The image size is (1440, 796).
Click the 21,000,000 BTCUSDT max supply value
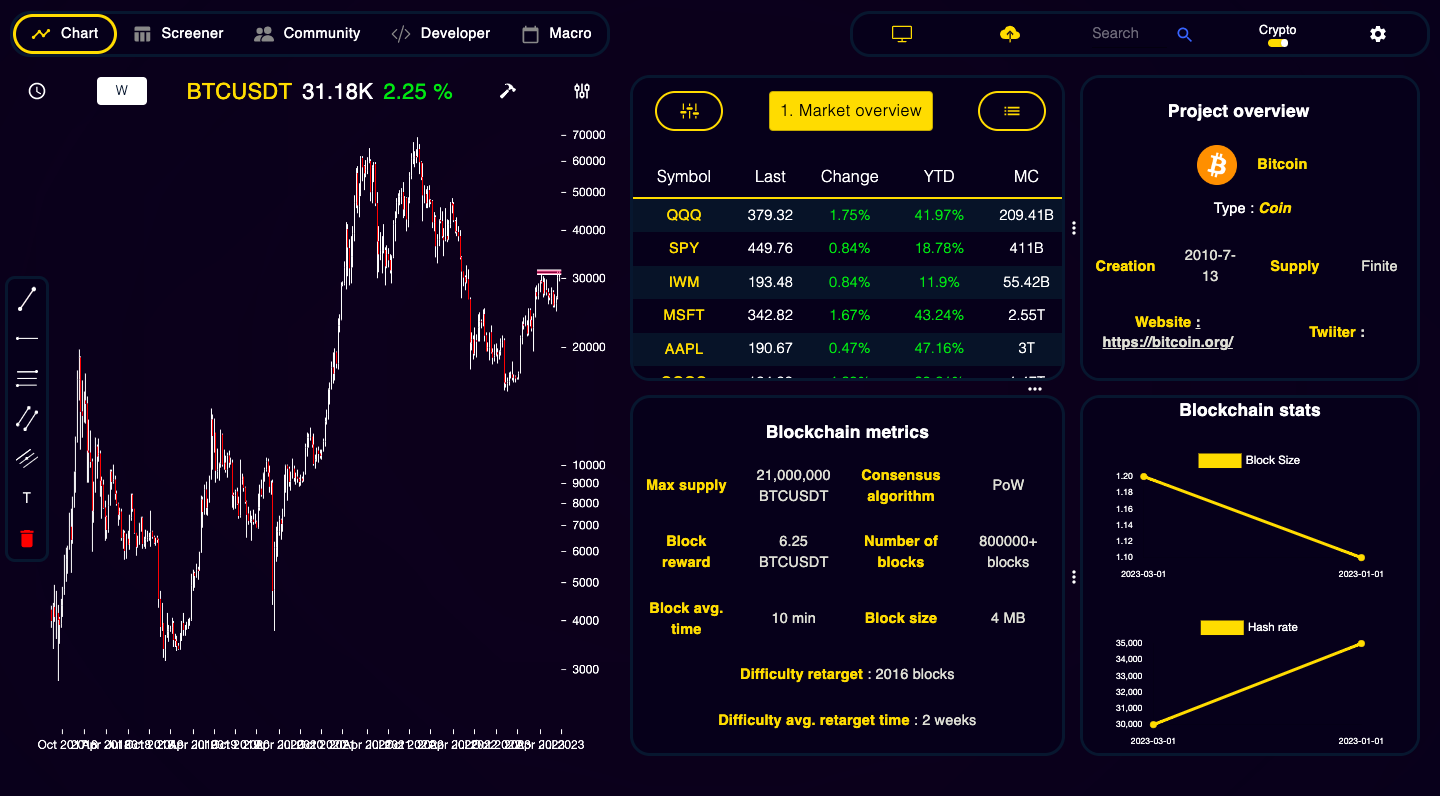[794, 486]
